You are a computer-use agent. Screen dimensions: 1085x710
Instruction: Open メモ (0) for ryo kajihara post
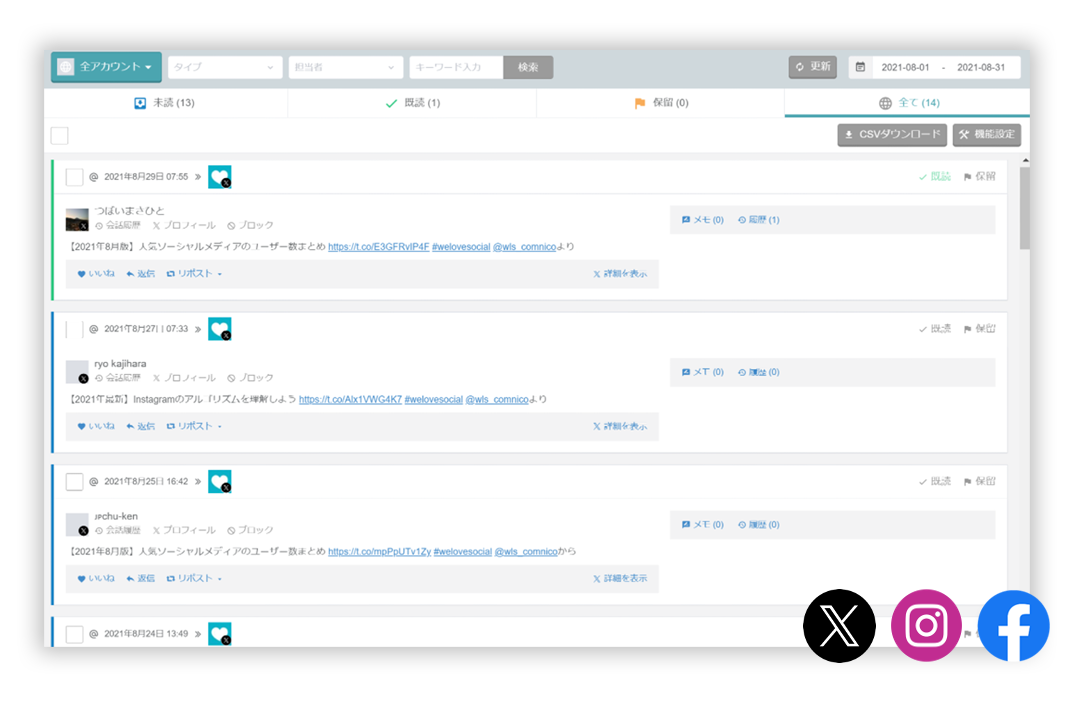(702, 372)
